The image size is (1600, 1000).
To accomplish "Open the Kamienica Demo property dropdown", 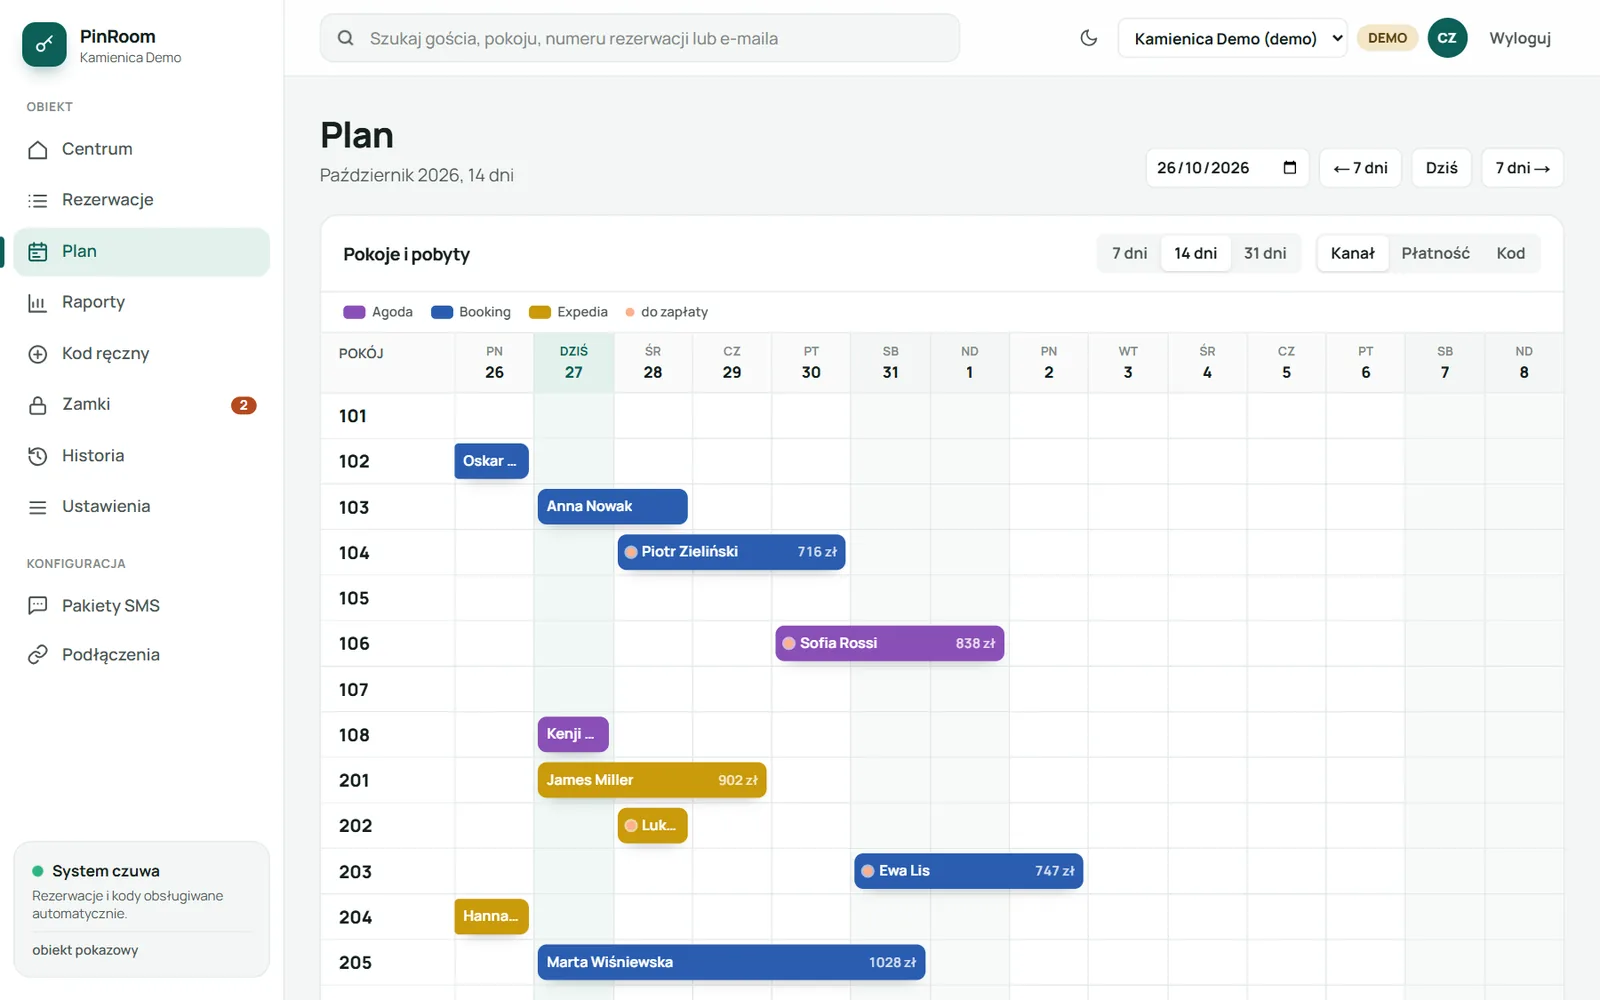I will click(1233, 38).
